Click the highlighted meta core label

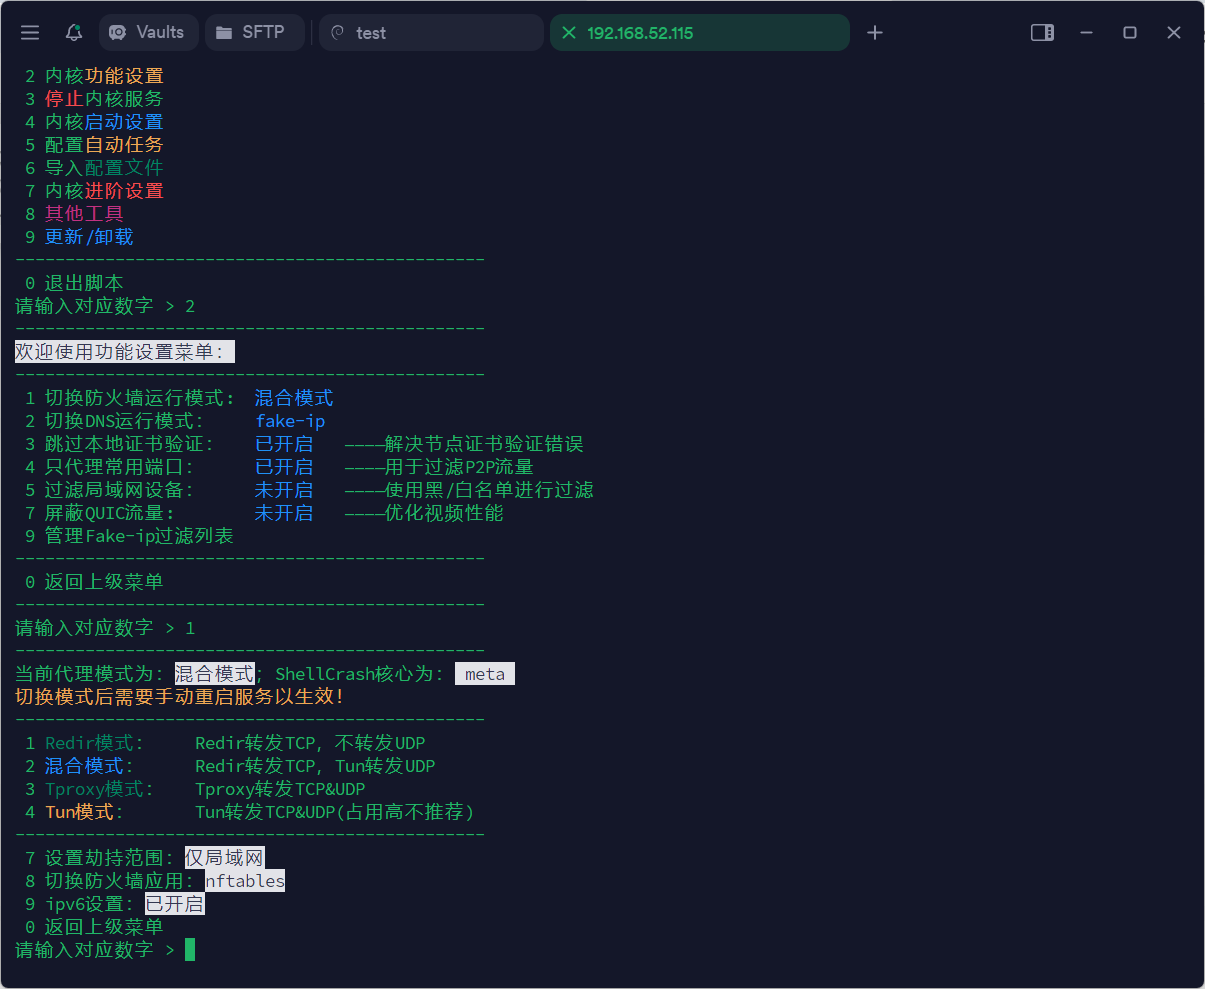pyautogui.click(x=485, y=673)
